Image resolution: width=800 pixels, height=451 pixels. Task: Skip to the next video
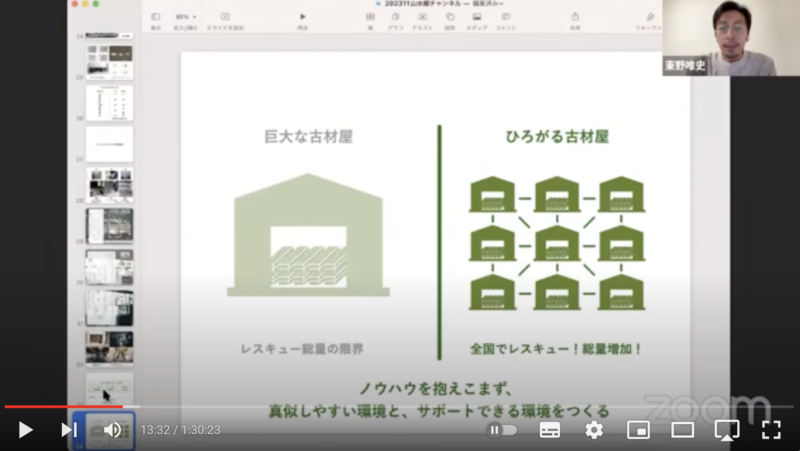(68, 430)
